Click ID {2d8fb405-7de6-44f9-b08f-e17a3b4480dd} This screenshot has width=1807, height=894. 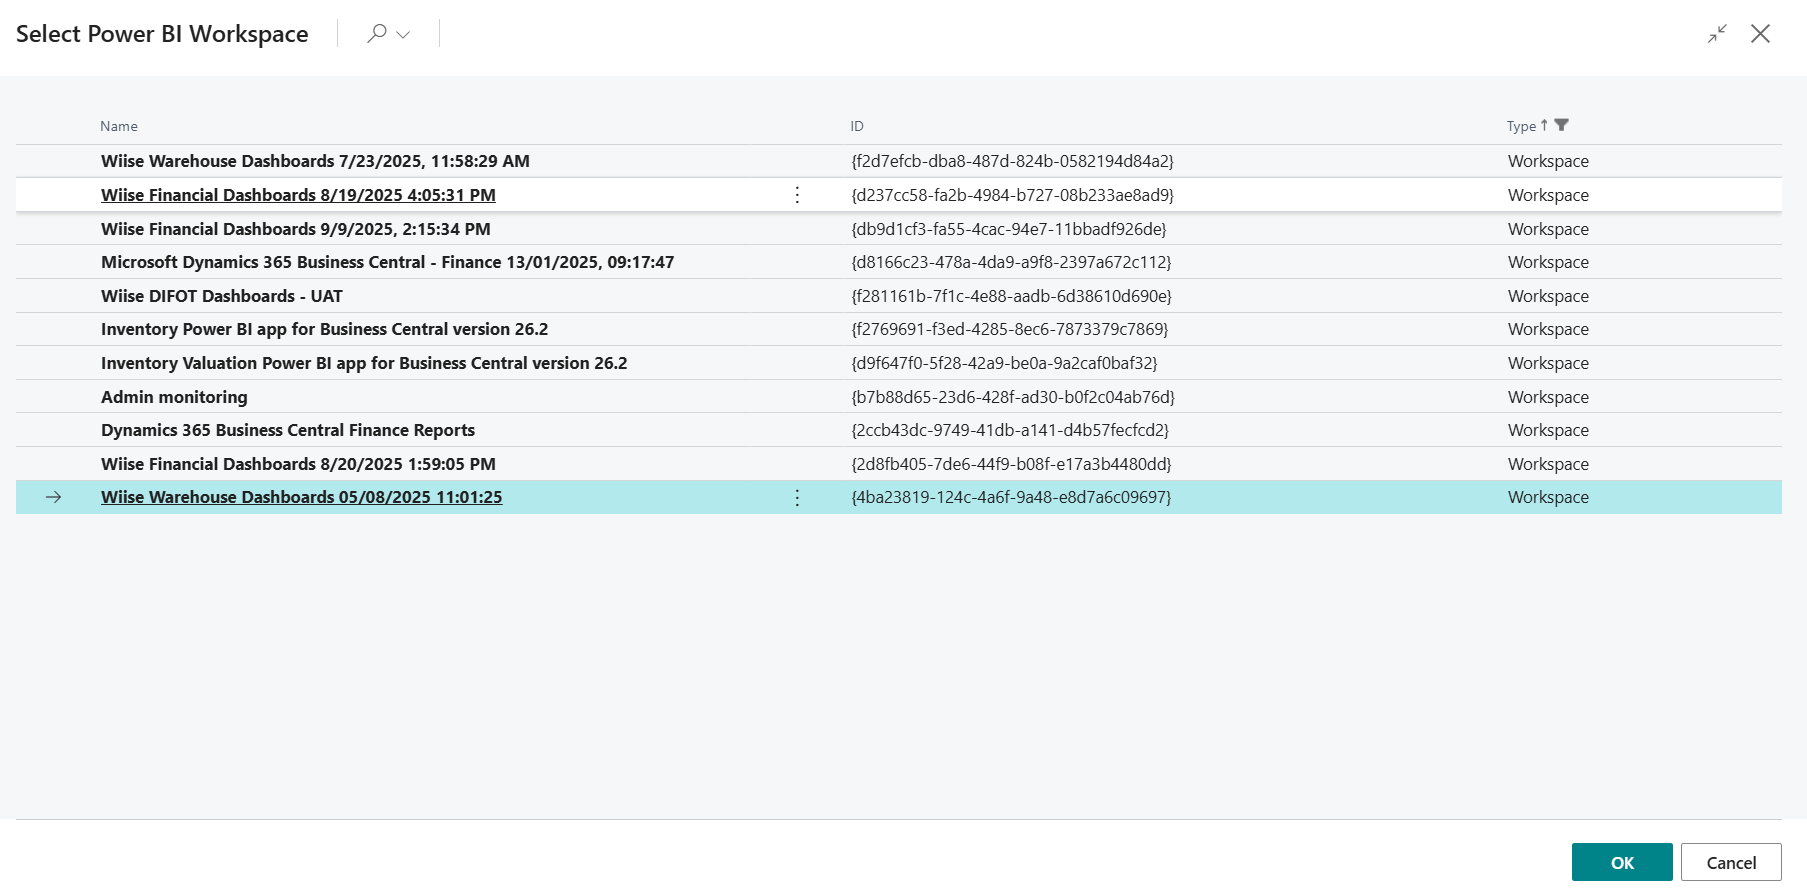[x=1011, y=464]
